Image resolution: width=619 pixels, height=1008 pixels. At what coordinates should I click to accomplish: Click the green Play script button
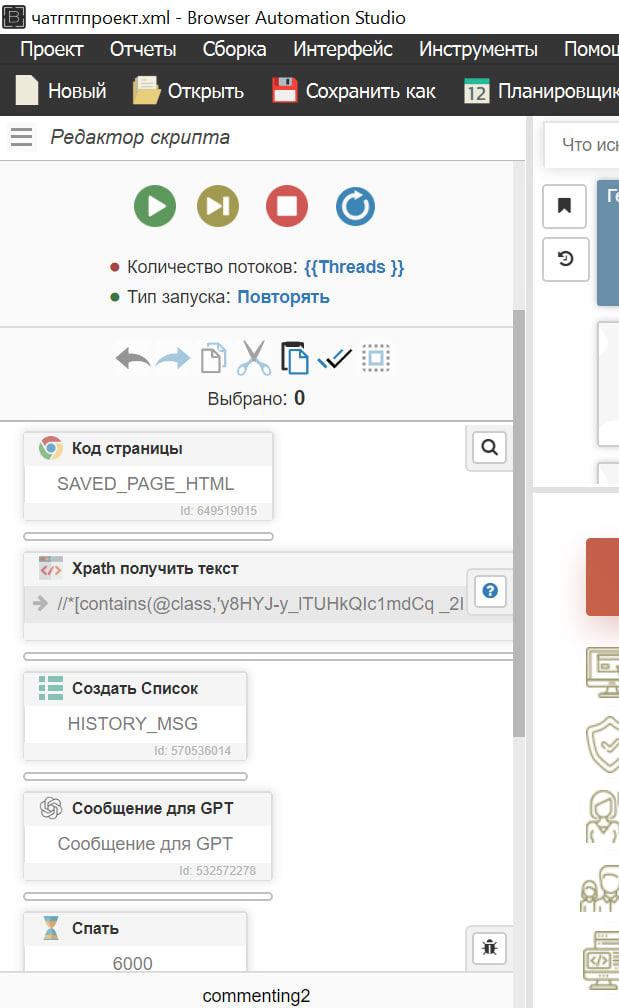coord(155,207)
